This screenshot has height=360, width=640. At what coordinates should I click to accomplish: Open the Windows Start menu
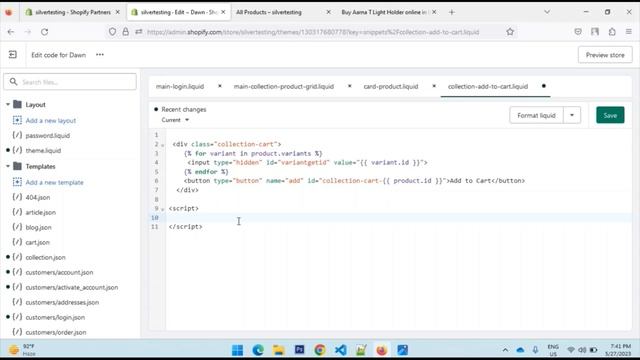pyautogui.click(x=237, y=350)
